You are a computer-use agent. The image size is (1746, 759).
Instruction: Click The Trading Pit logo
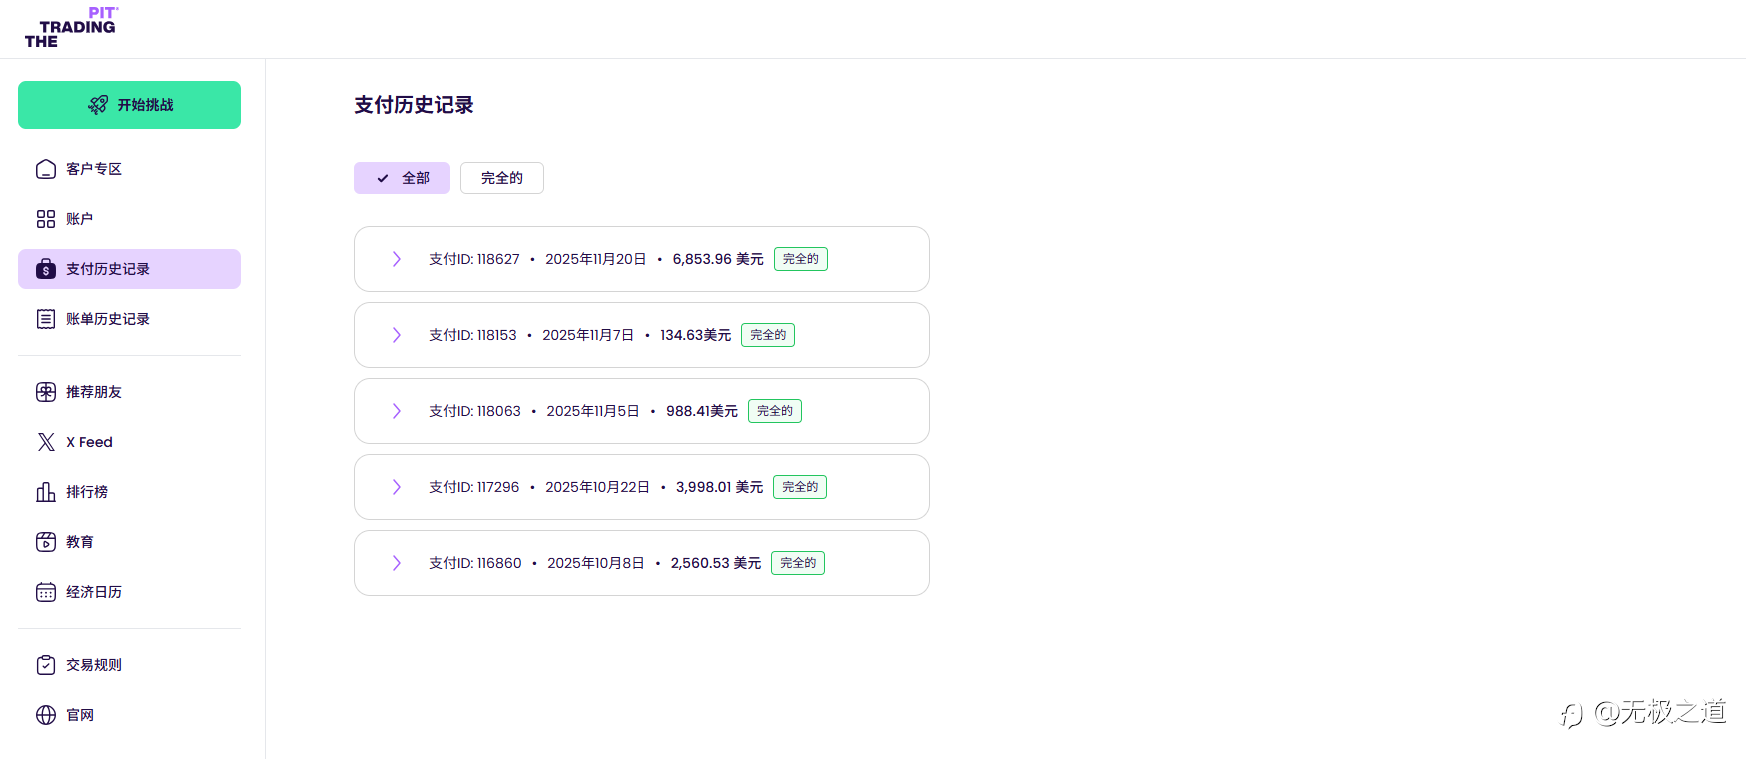coord(71,28)
